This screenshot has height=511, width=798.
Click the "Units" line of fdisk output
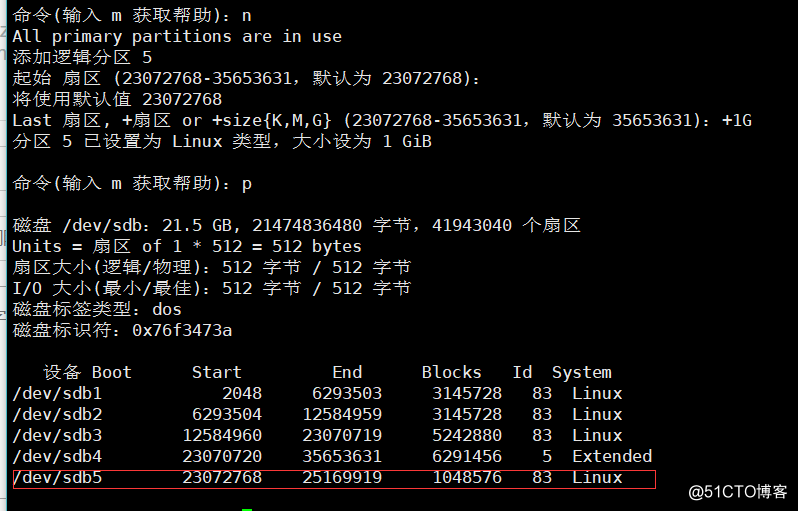pos(187,246)
